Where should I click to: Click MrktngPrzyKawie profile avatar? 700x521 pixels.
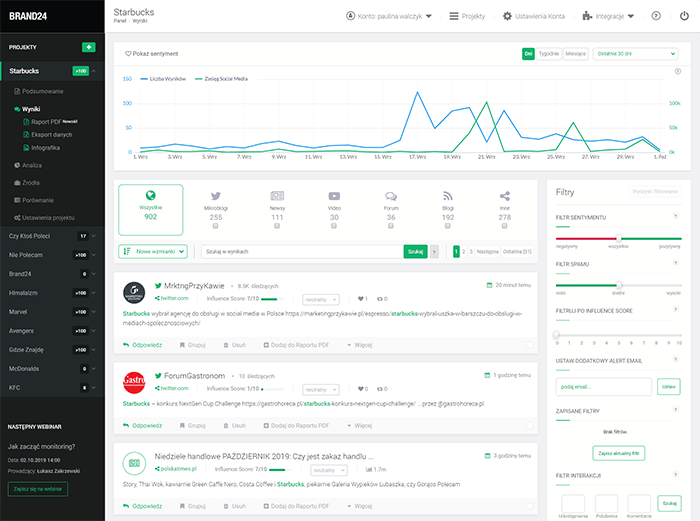(134, 293)
